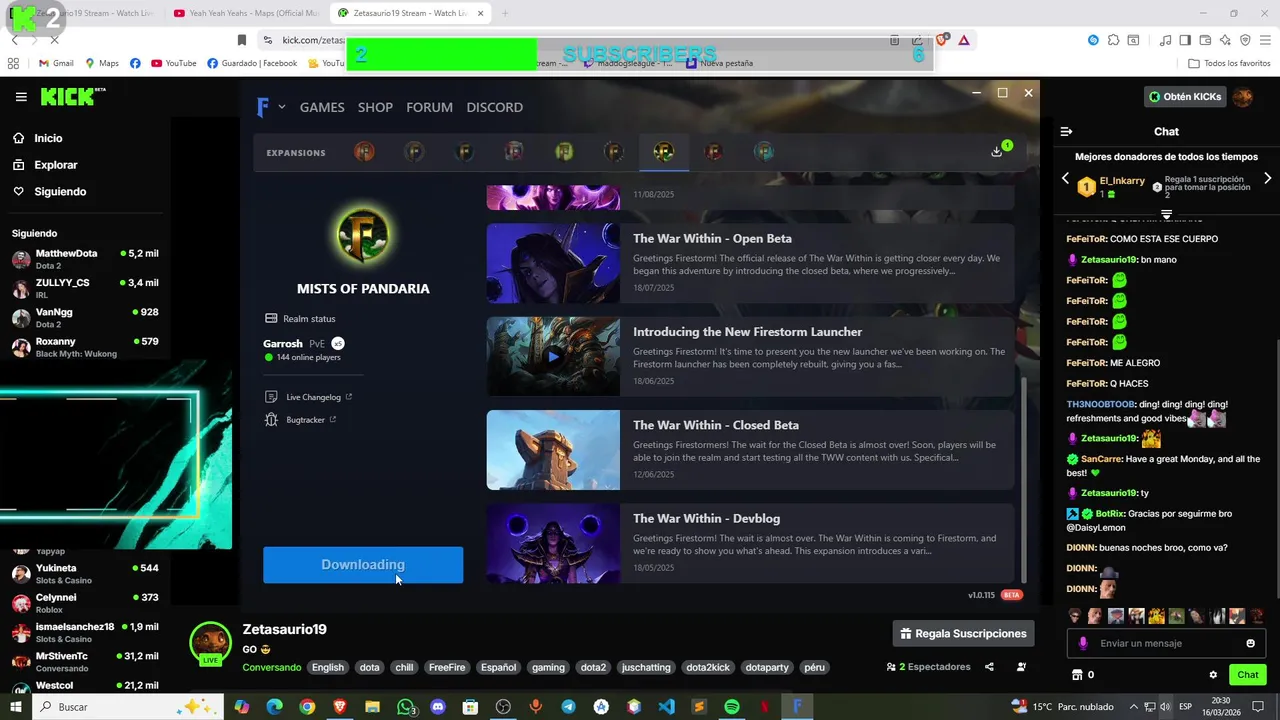Click the share icon next to Espectadores

(989, 667)
